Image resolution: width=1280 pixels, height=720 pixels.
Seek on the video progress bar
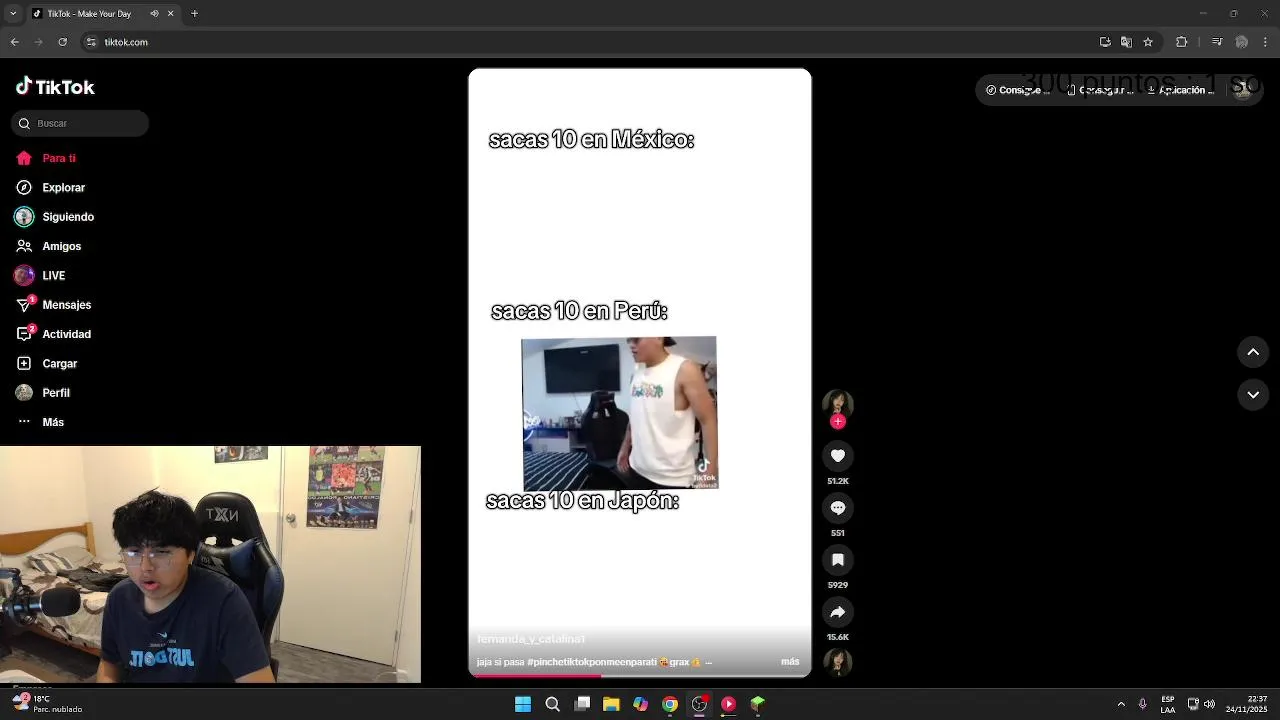640,676
